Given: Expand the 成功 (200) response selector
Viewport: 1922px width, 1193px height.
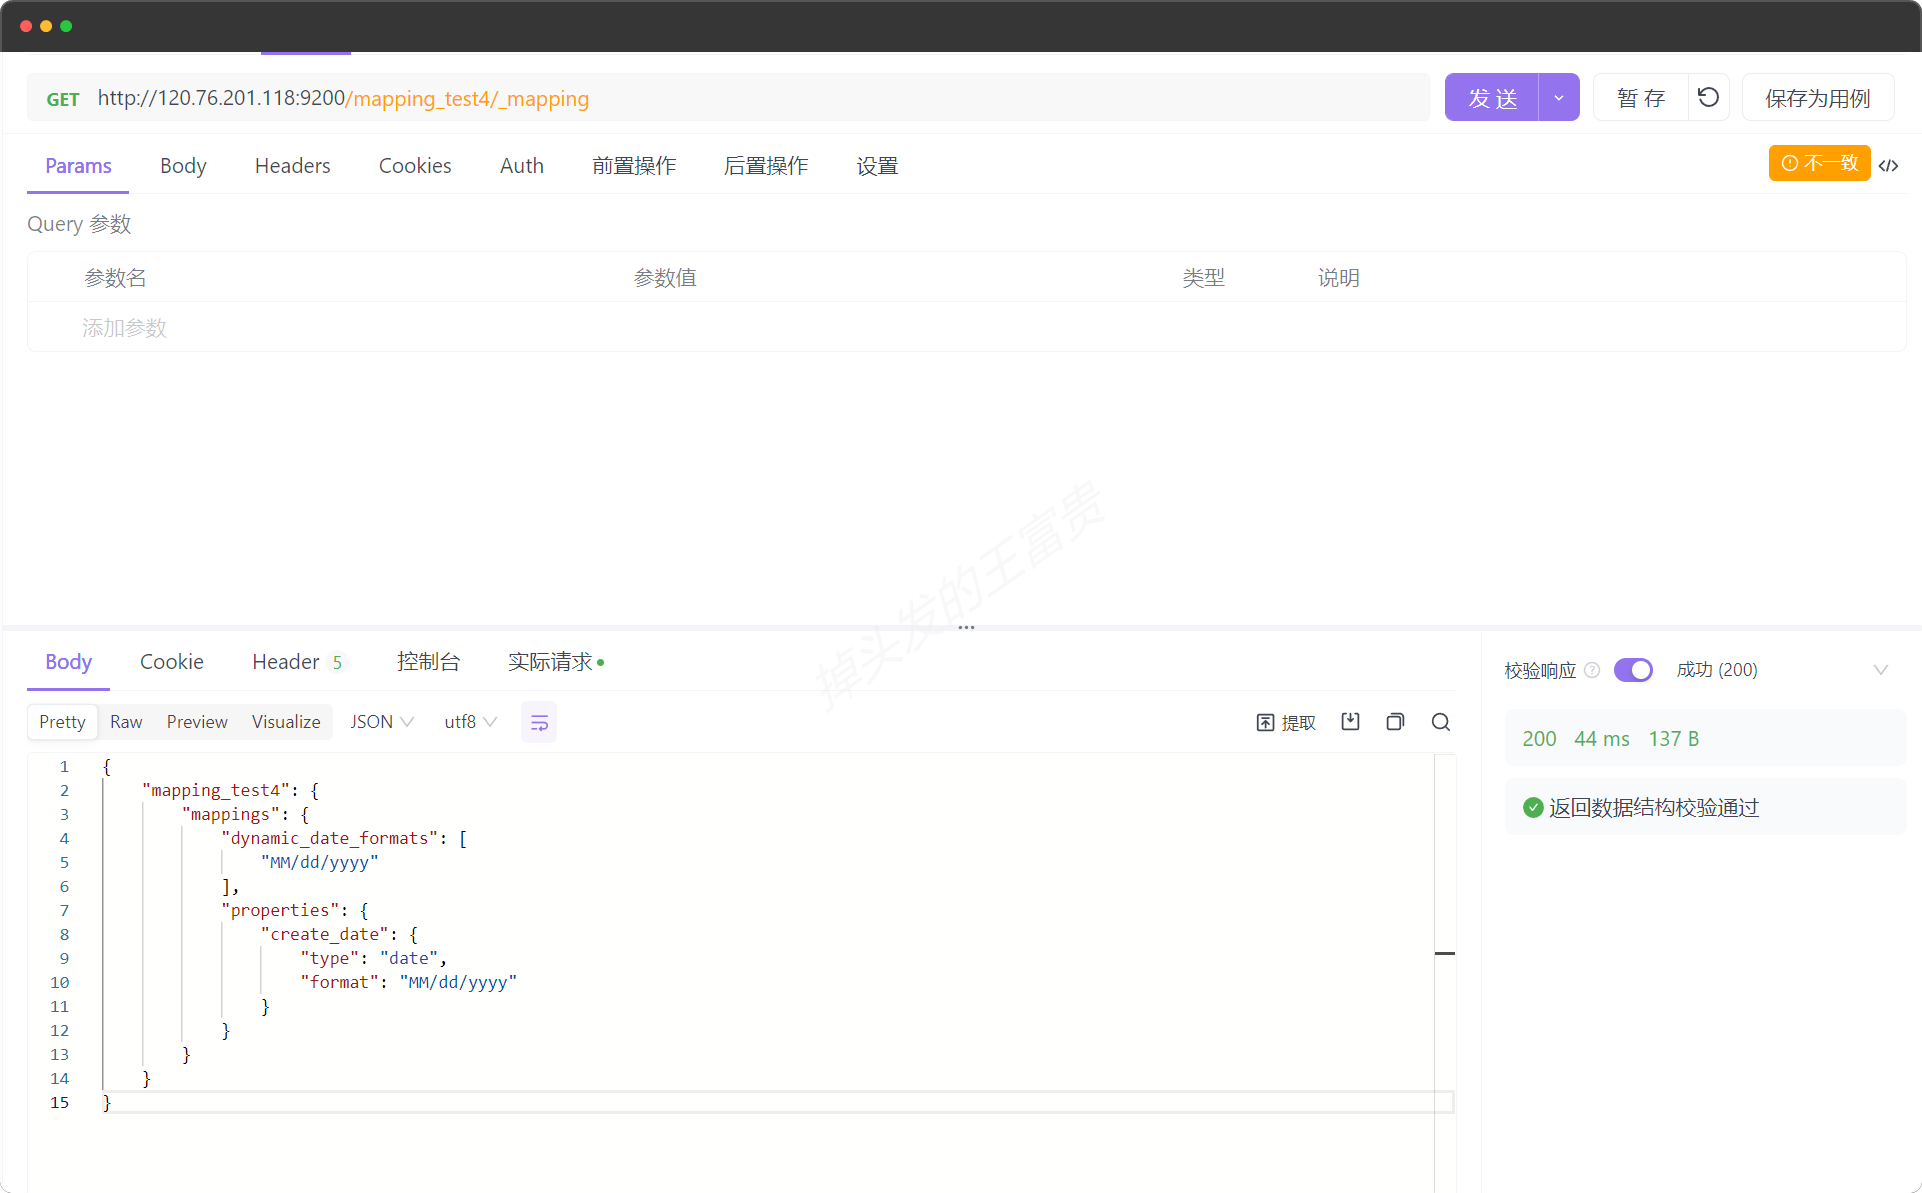Looking at the screenshot, I should [x=1881, y=670].
